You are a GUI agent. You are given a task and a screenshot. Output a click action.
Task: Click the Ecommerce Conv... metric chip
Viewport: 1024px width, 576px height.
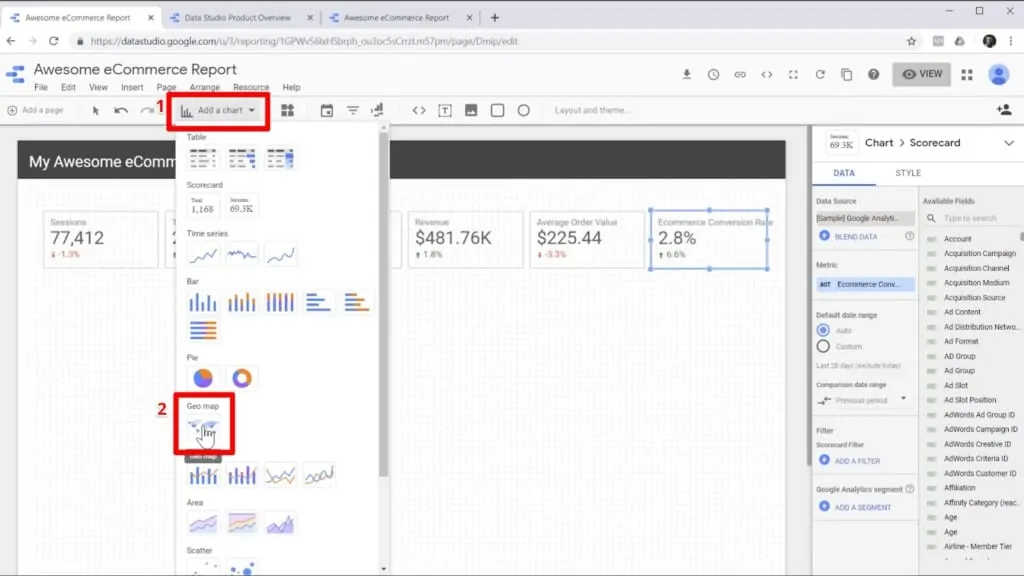[x=864, y=284]
